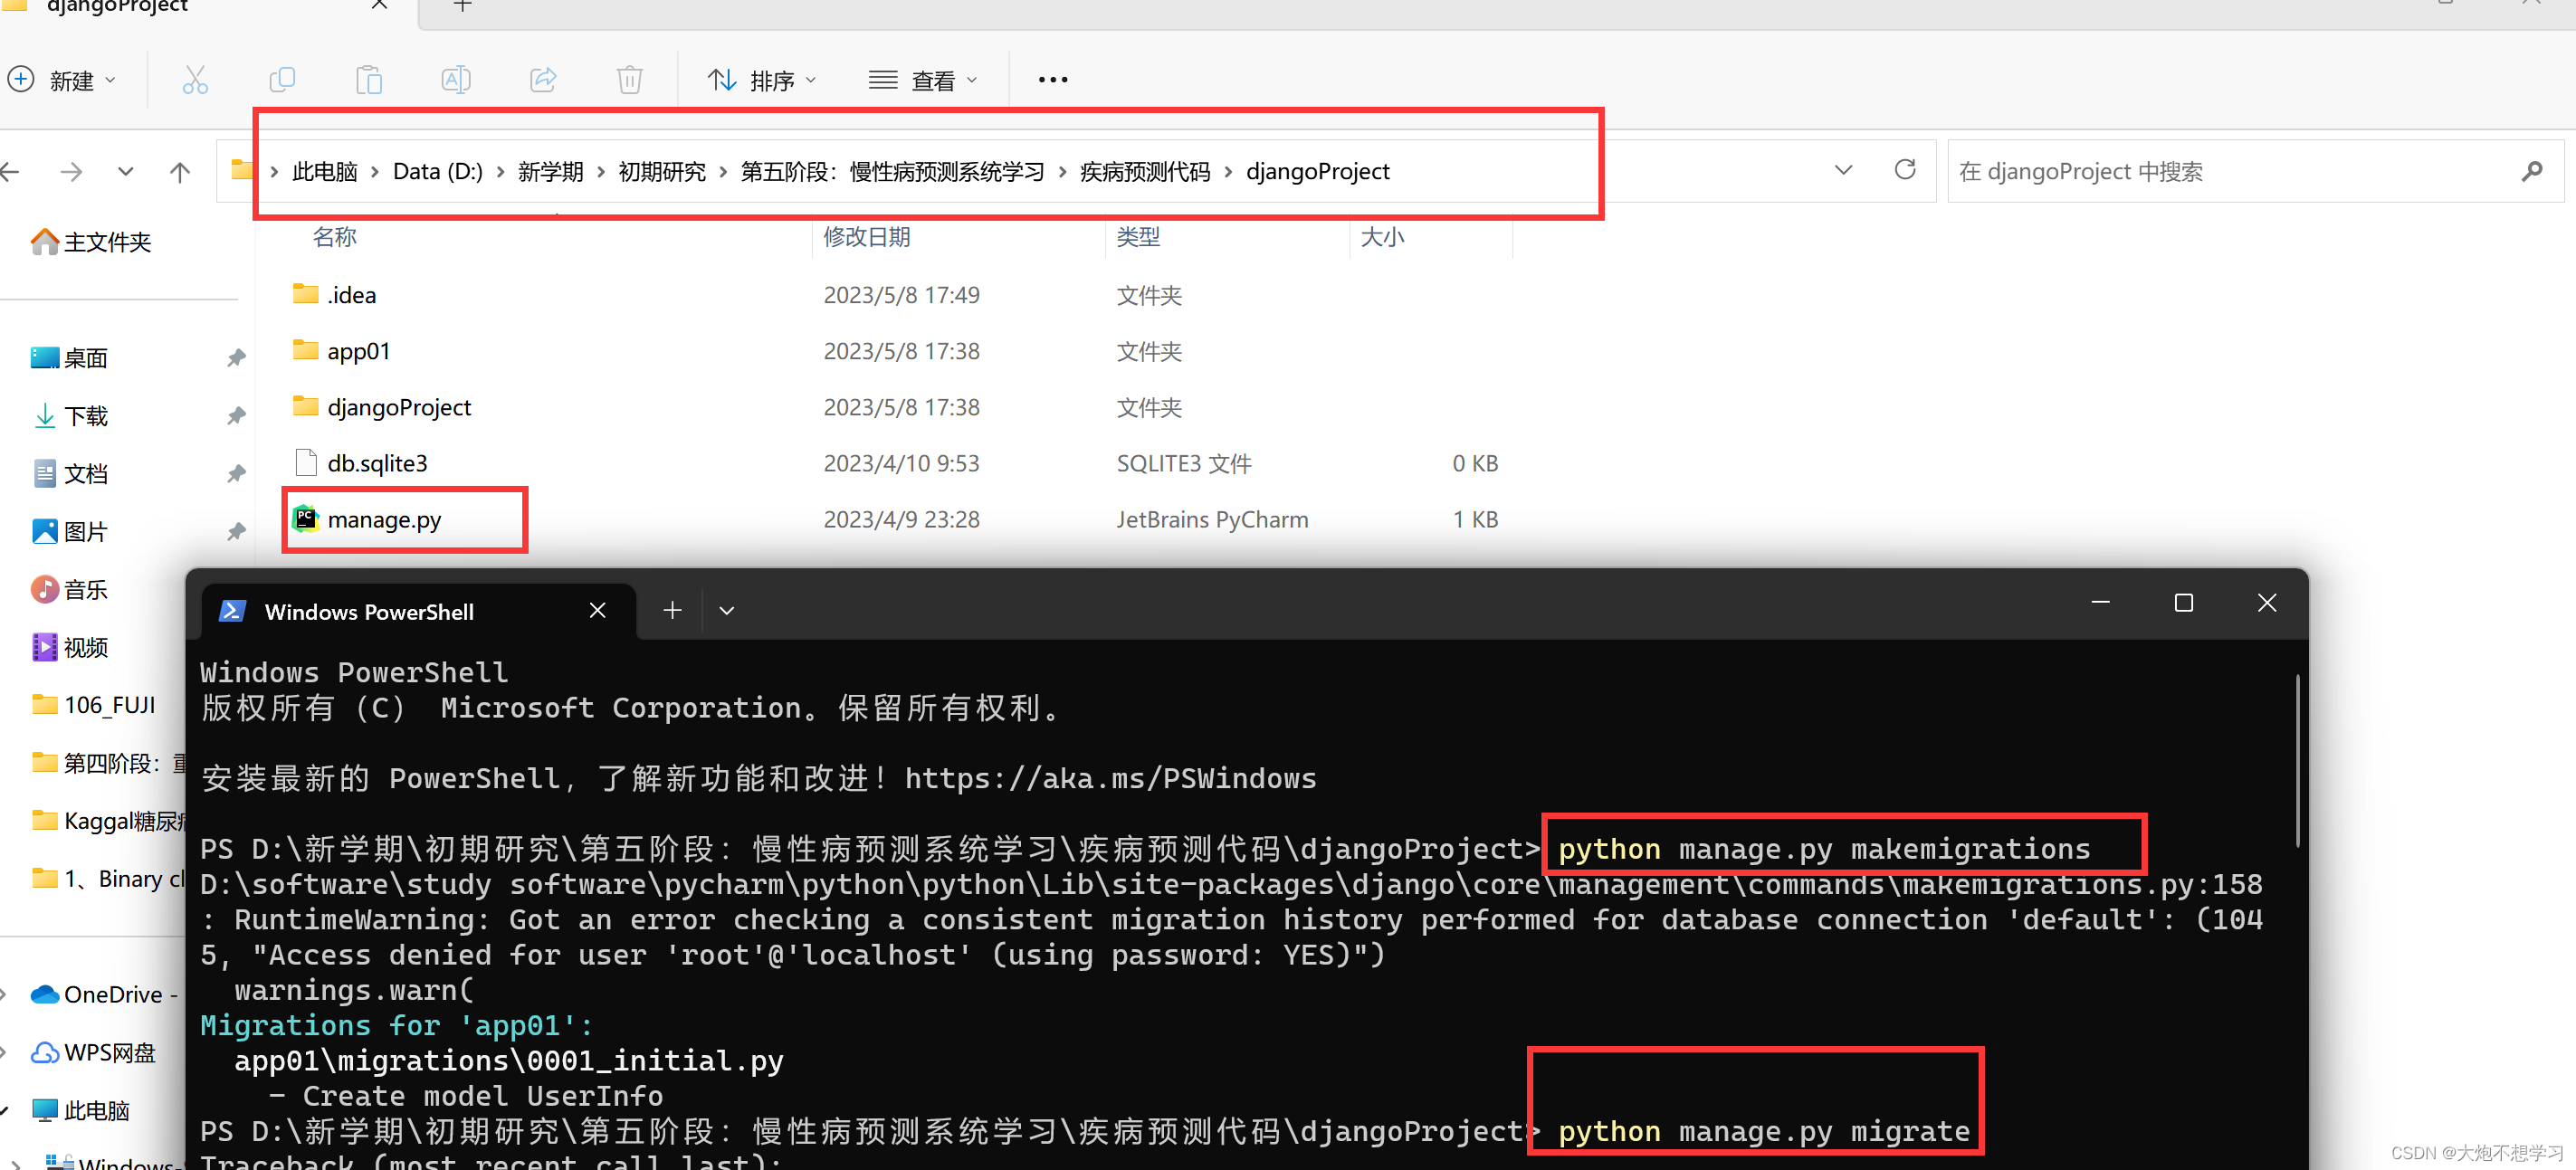Unpin 文档 using its pin icon
This screenshot has height=1170, width=2576.
click(236, 474)
